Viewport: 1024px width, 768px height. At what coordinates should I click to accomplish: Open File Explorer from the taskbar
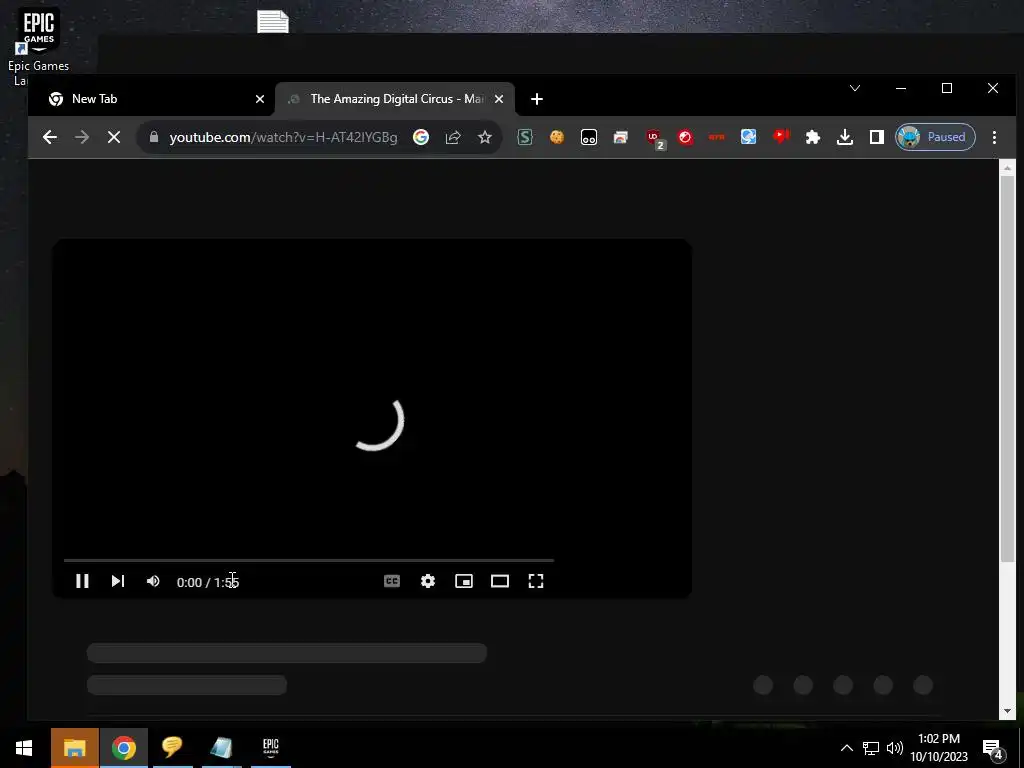coord(74,748)
